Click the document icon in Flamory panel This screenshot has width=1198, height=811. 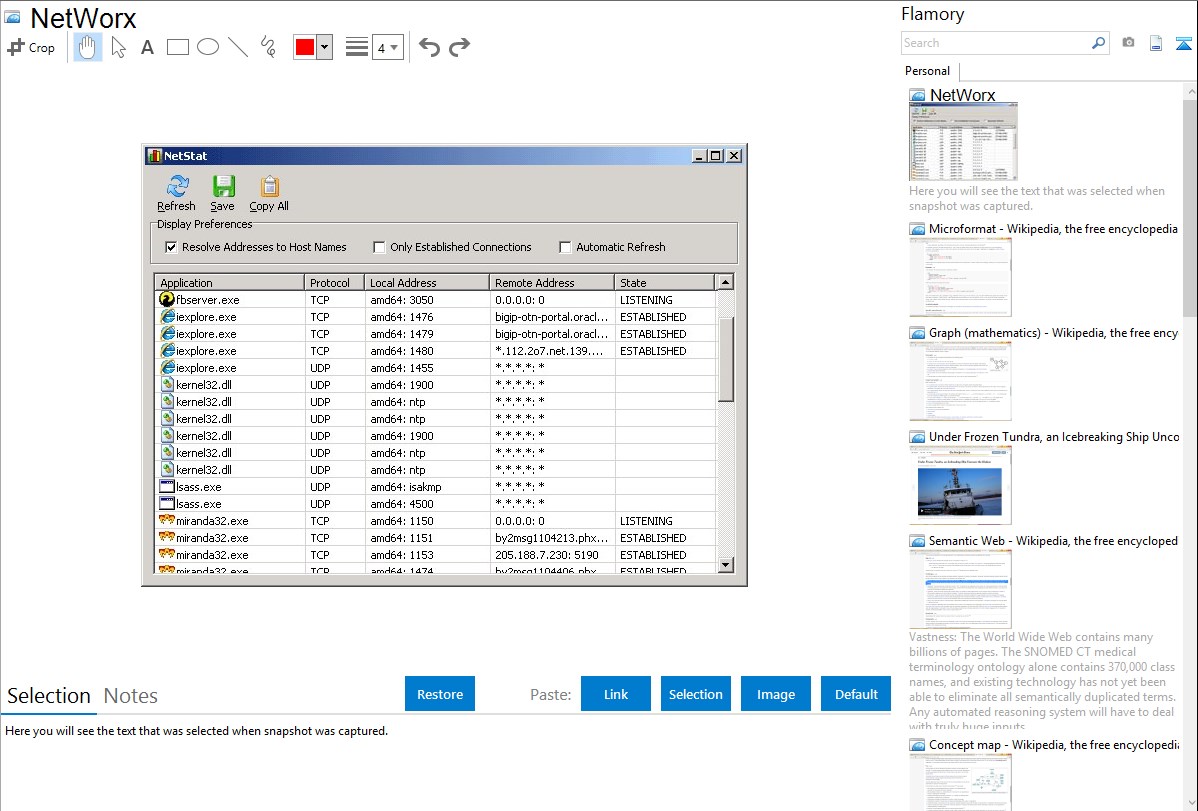pyautogui.click(x=1156, y=43)
